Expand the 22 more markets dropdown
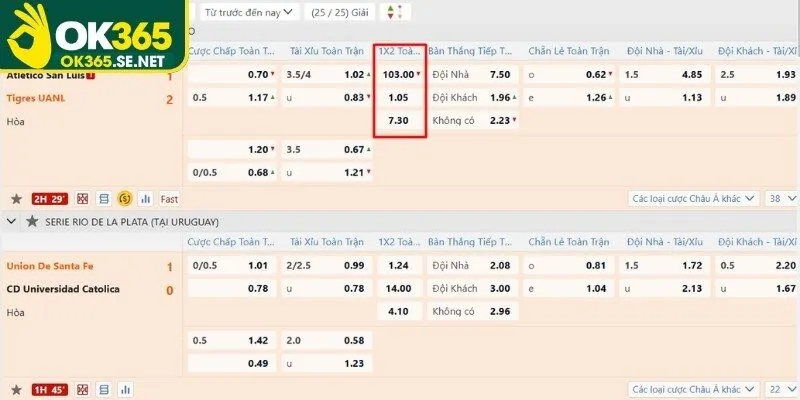 point(782,390)
